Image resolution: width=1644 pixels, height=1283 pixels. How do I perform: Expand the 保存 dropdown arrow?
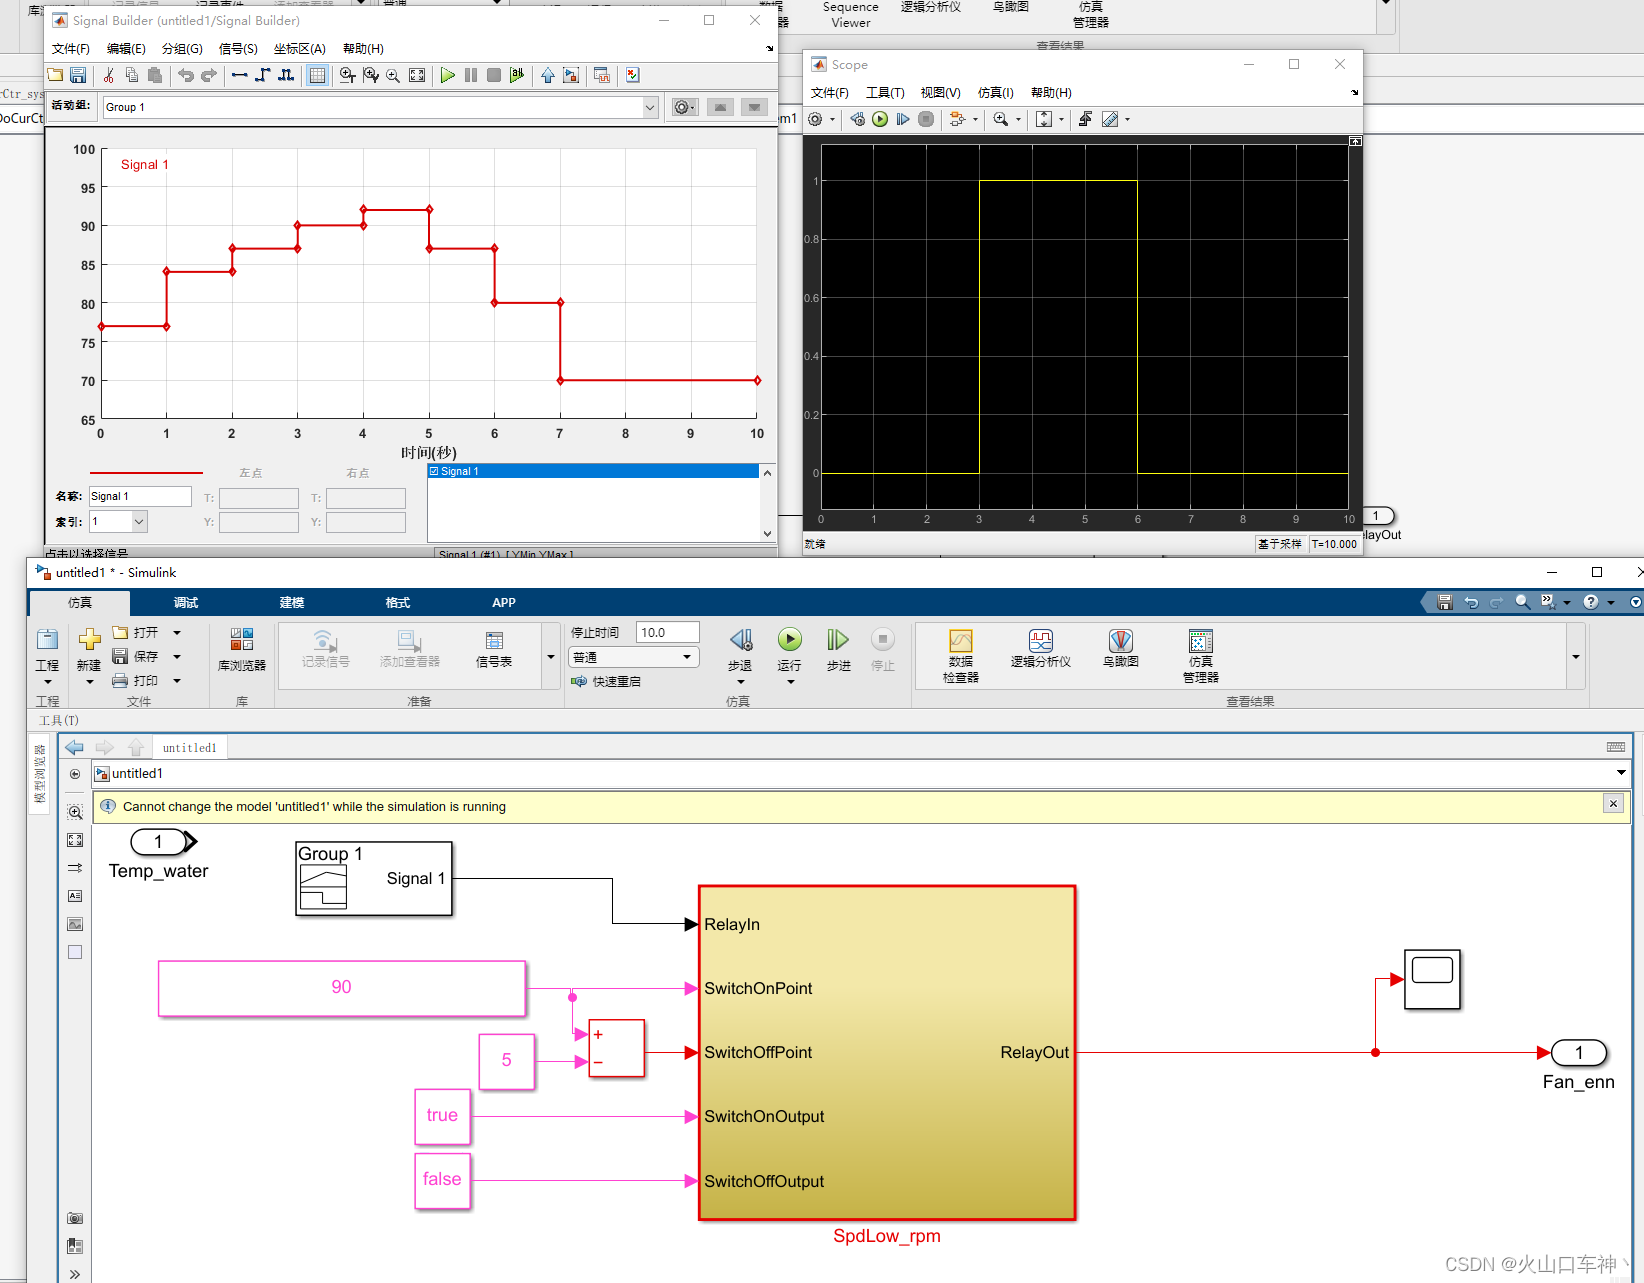click(x=177, y=656)
